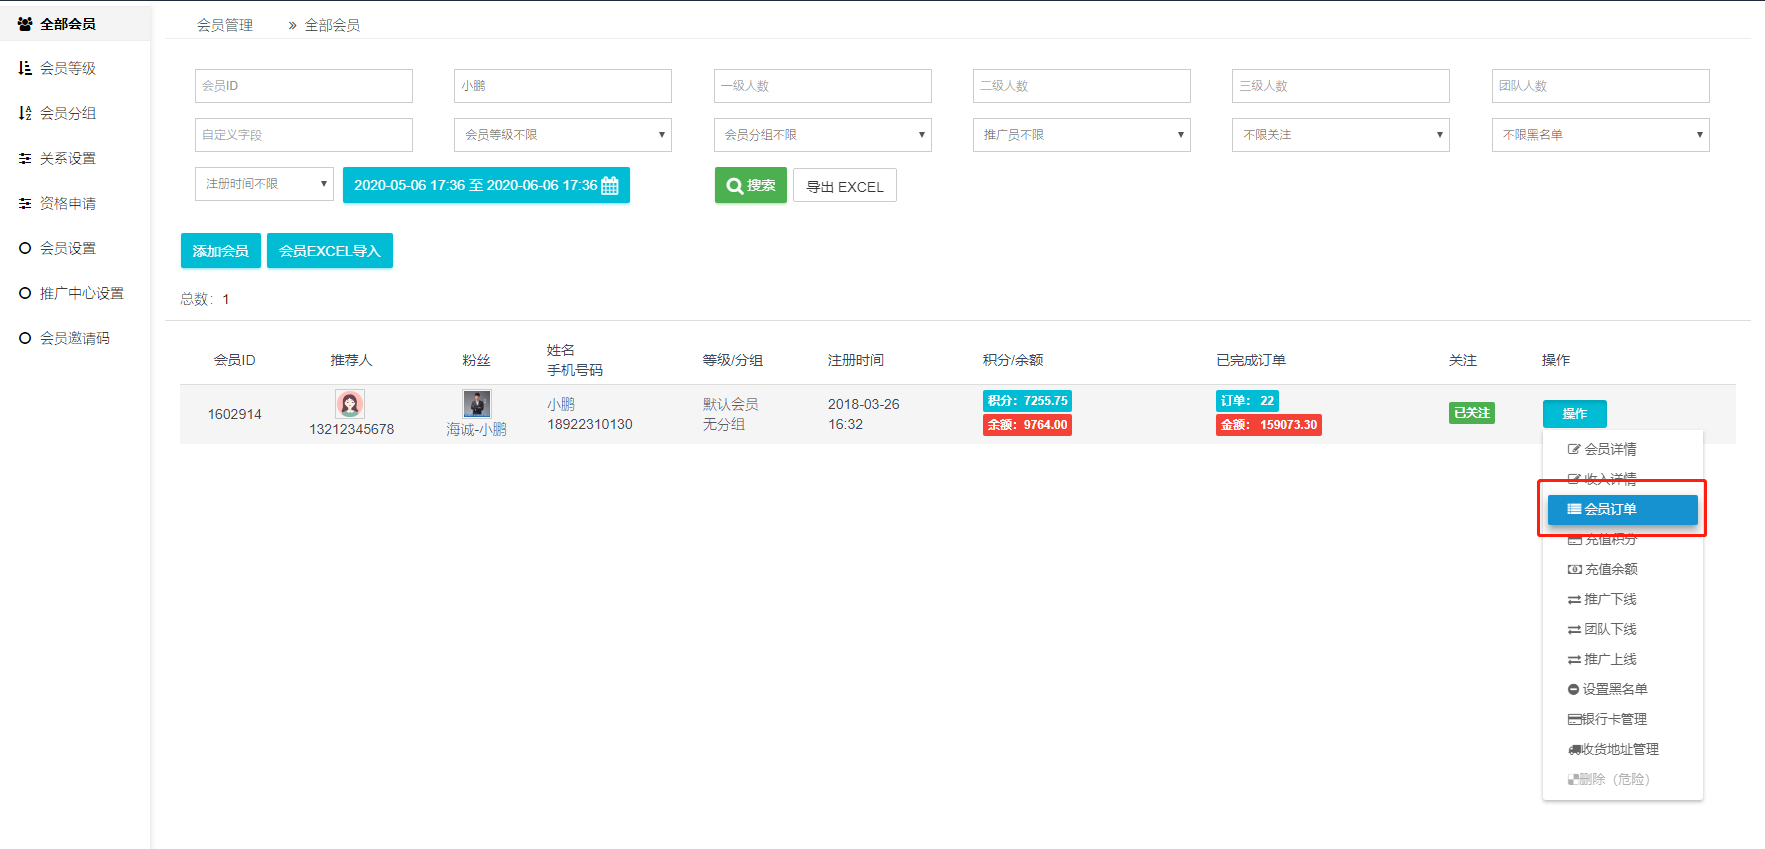Screen dimensions: 1765x849
Task: Focus the 二级人数 input field
Action: pos(1082,86)
